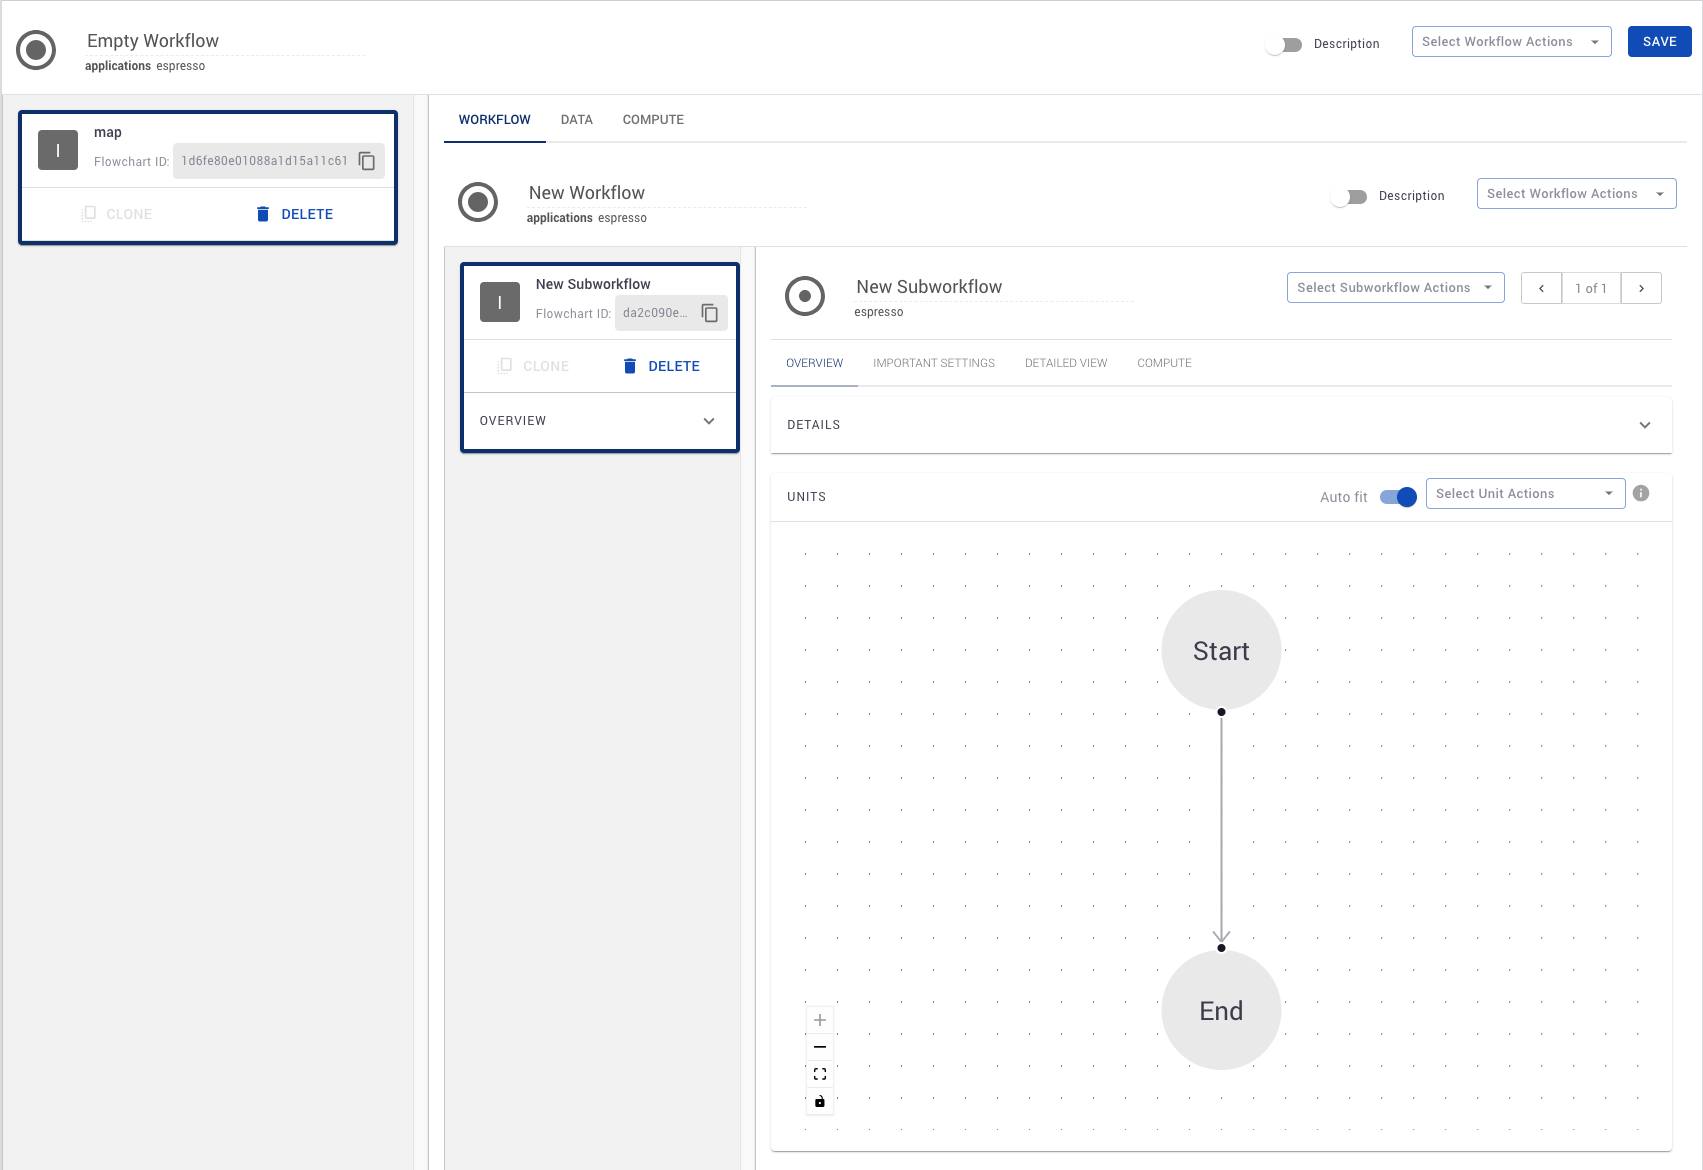
Task: Collapse the subworkflow OVERVIEW section
Action: [x=709, y=420]
